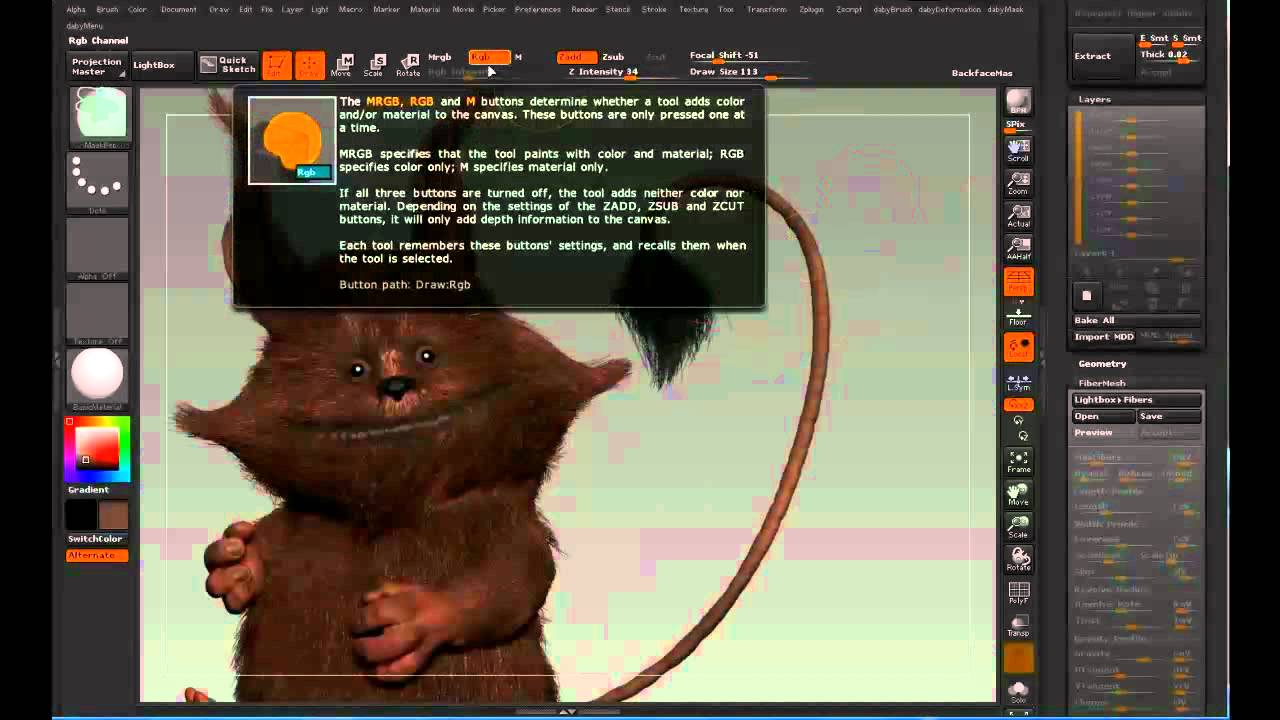Open the Document menu
Image resolution: width=1280 pixels, height=720 pixels.
(178, 9)
